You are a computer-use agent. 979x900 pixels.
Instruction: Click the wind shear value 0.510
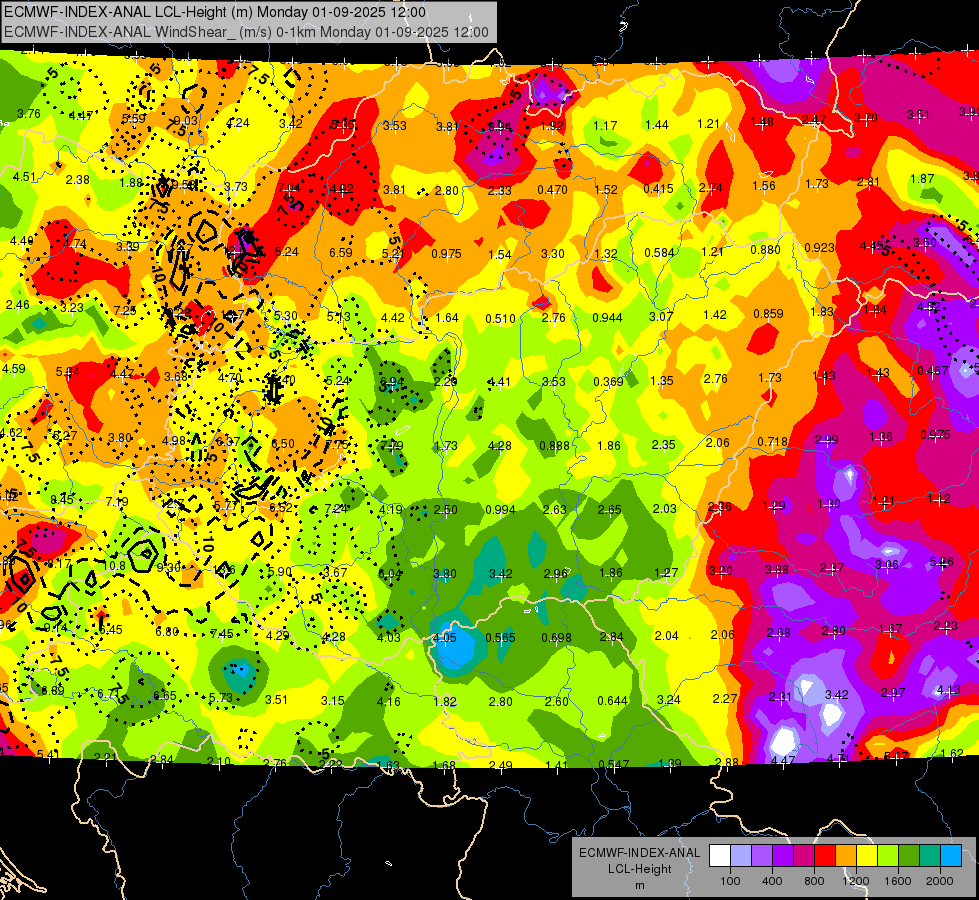(x=501, y=319)
